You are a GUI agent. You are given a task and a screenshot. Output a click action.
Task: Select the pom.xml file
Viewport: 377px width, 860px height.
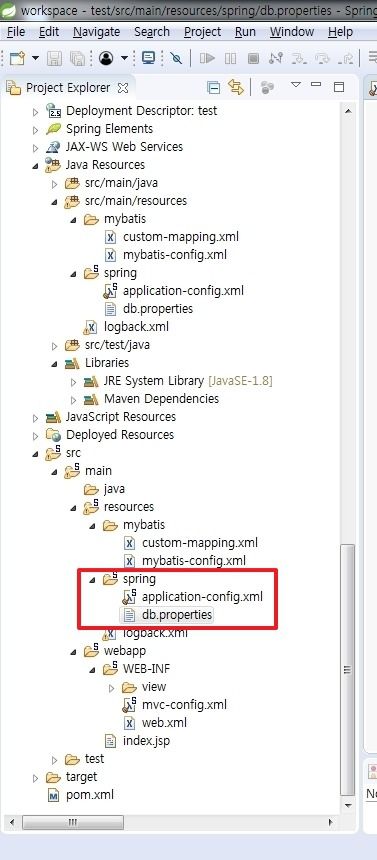[90, 795]
